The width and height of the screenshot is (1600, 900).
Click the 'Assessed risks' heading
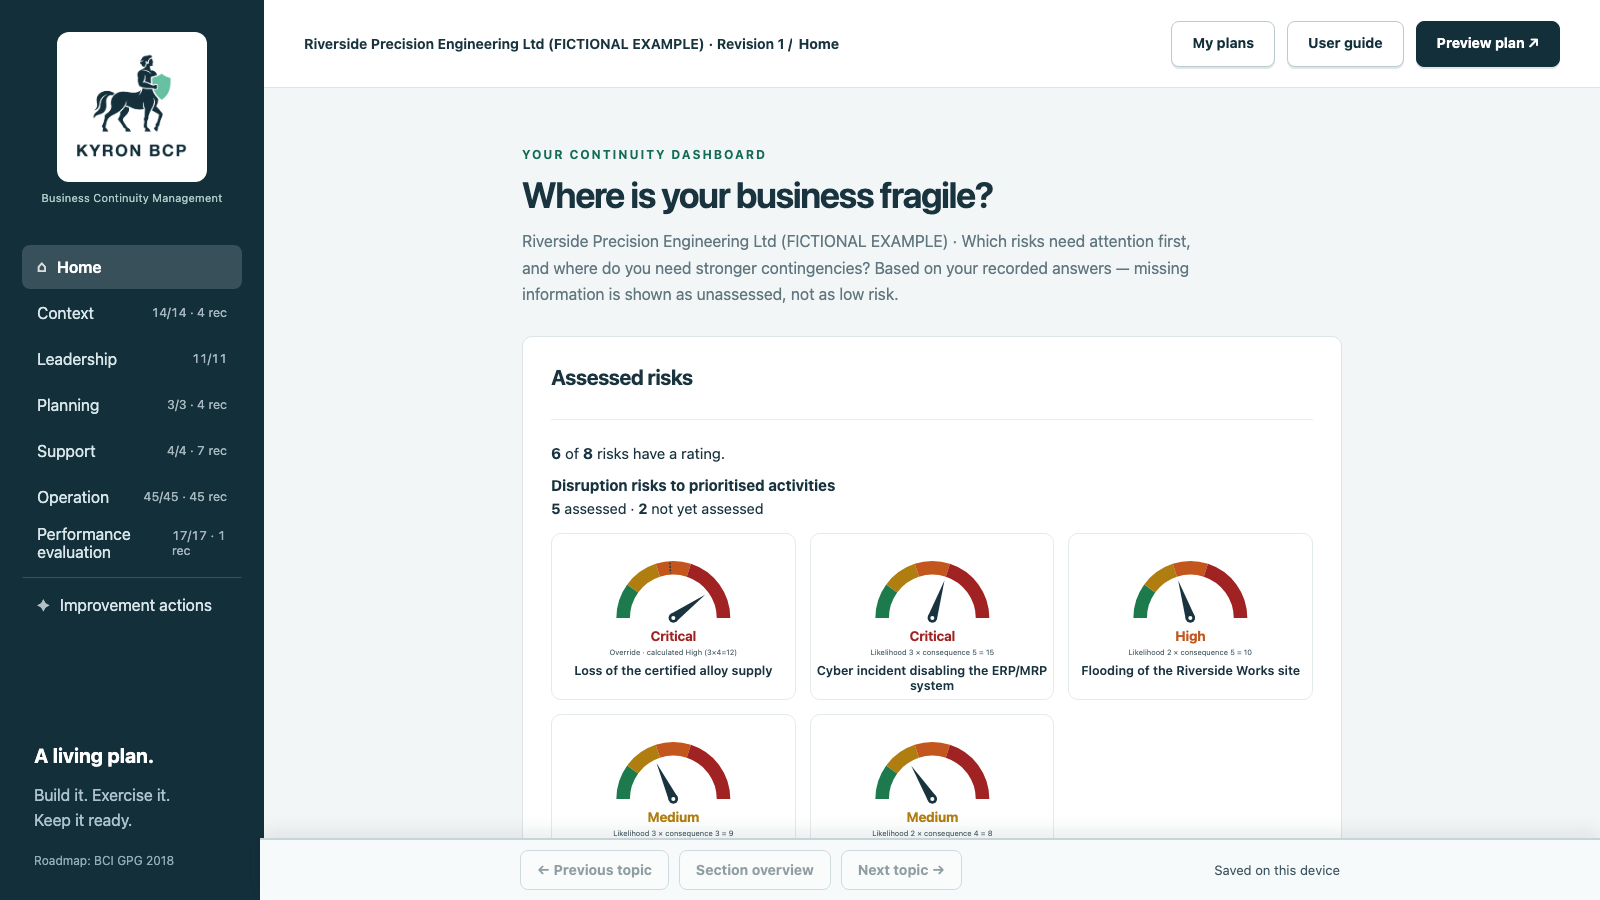pyautogui.click(x=622, y=378)
